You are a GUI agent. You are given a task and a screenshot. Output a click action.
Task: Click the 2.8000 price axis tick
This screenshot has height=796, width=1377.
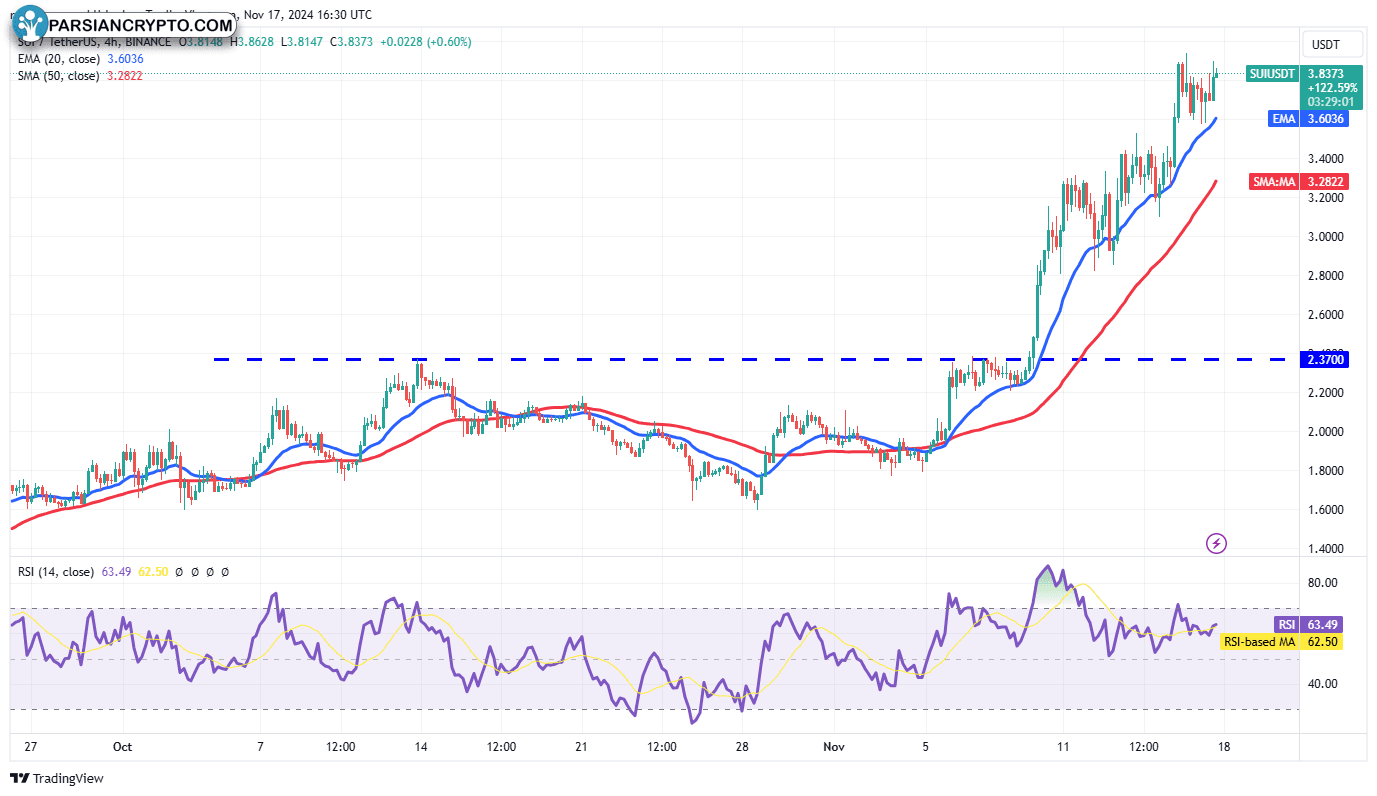1324,276
